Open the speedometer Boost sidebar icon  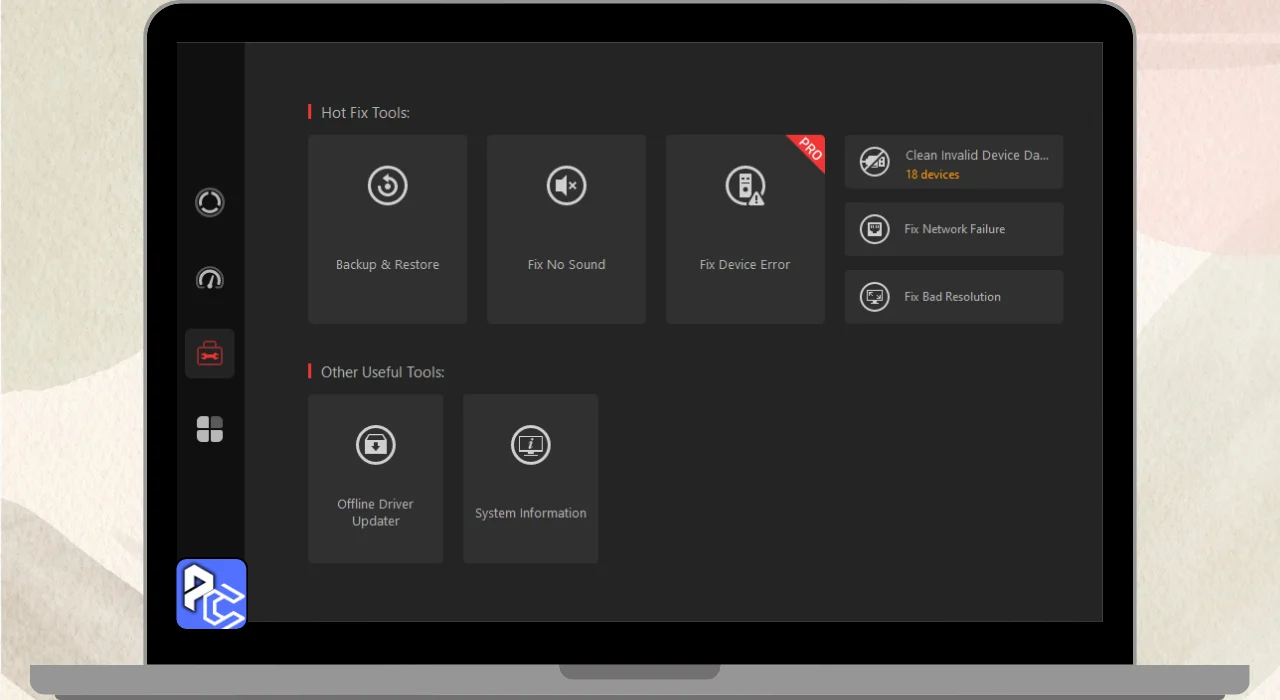pyautogui.click(x=209, y=278)
